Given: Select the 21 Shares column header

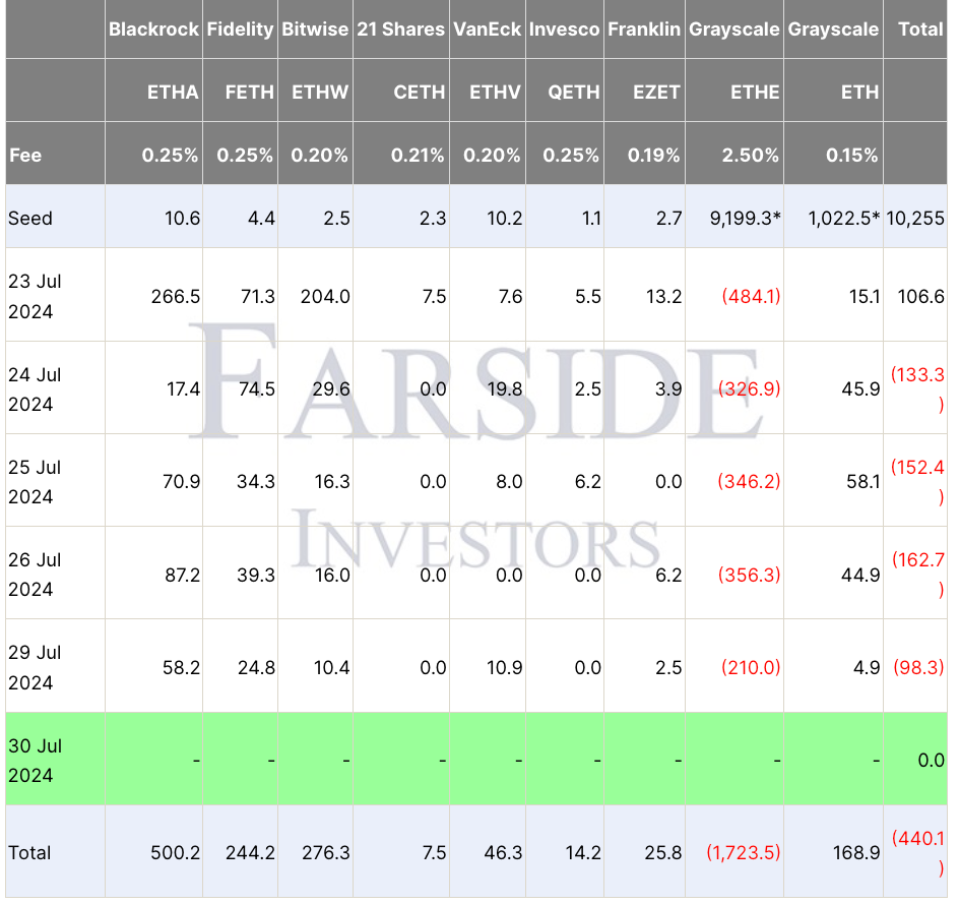Looking at the screenshot, I should (x=401, y=29).
